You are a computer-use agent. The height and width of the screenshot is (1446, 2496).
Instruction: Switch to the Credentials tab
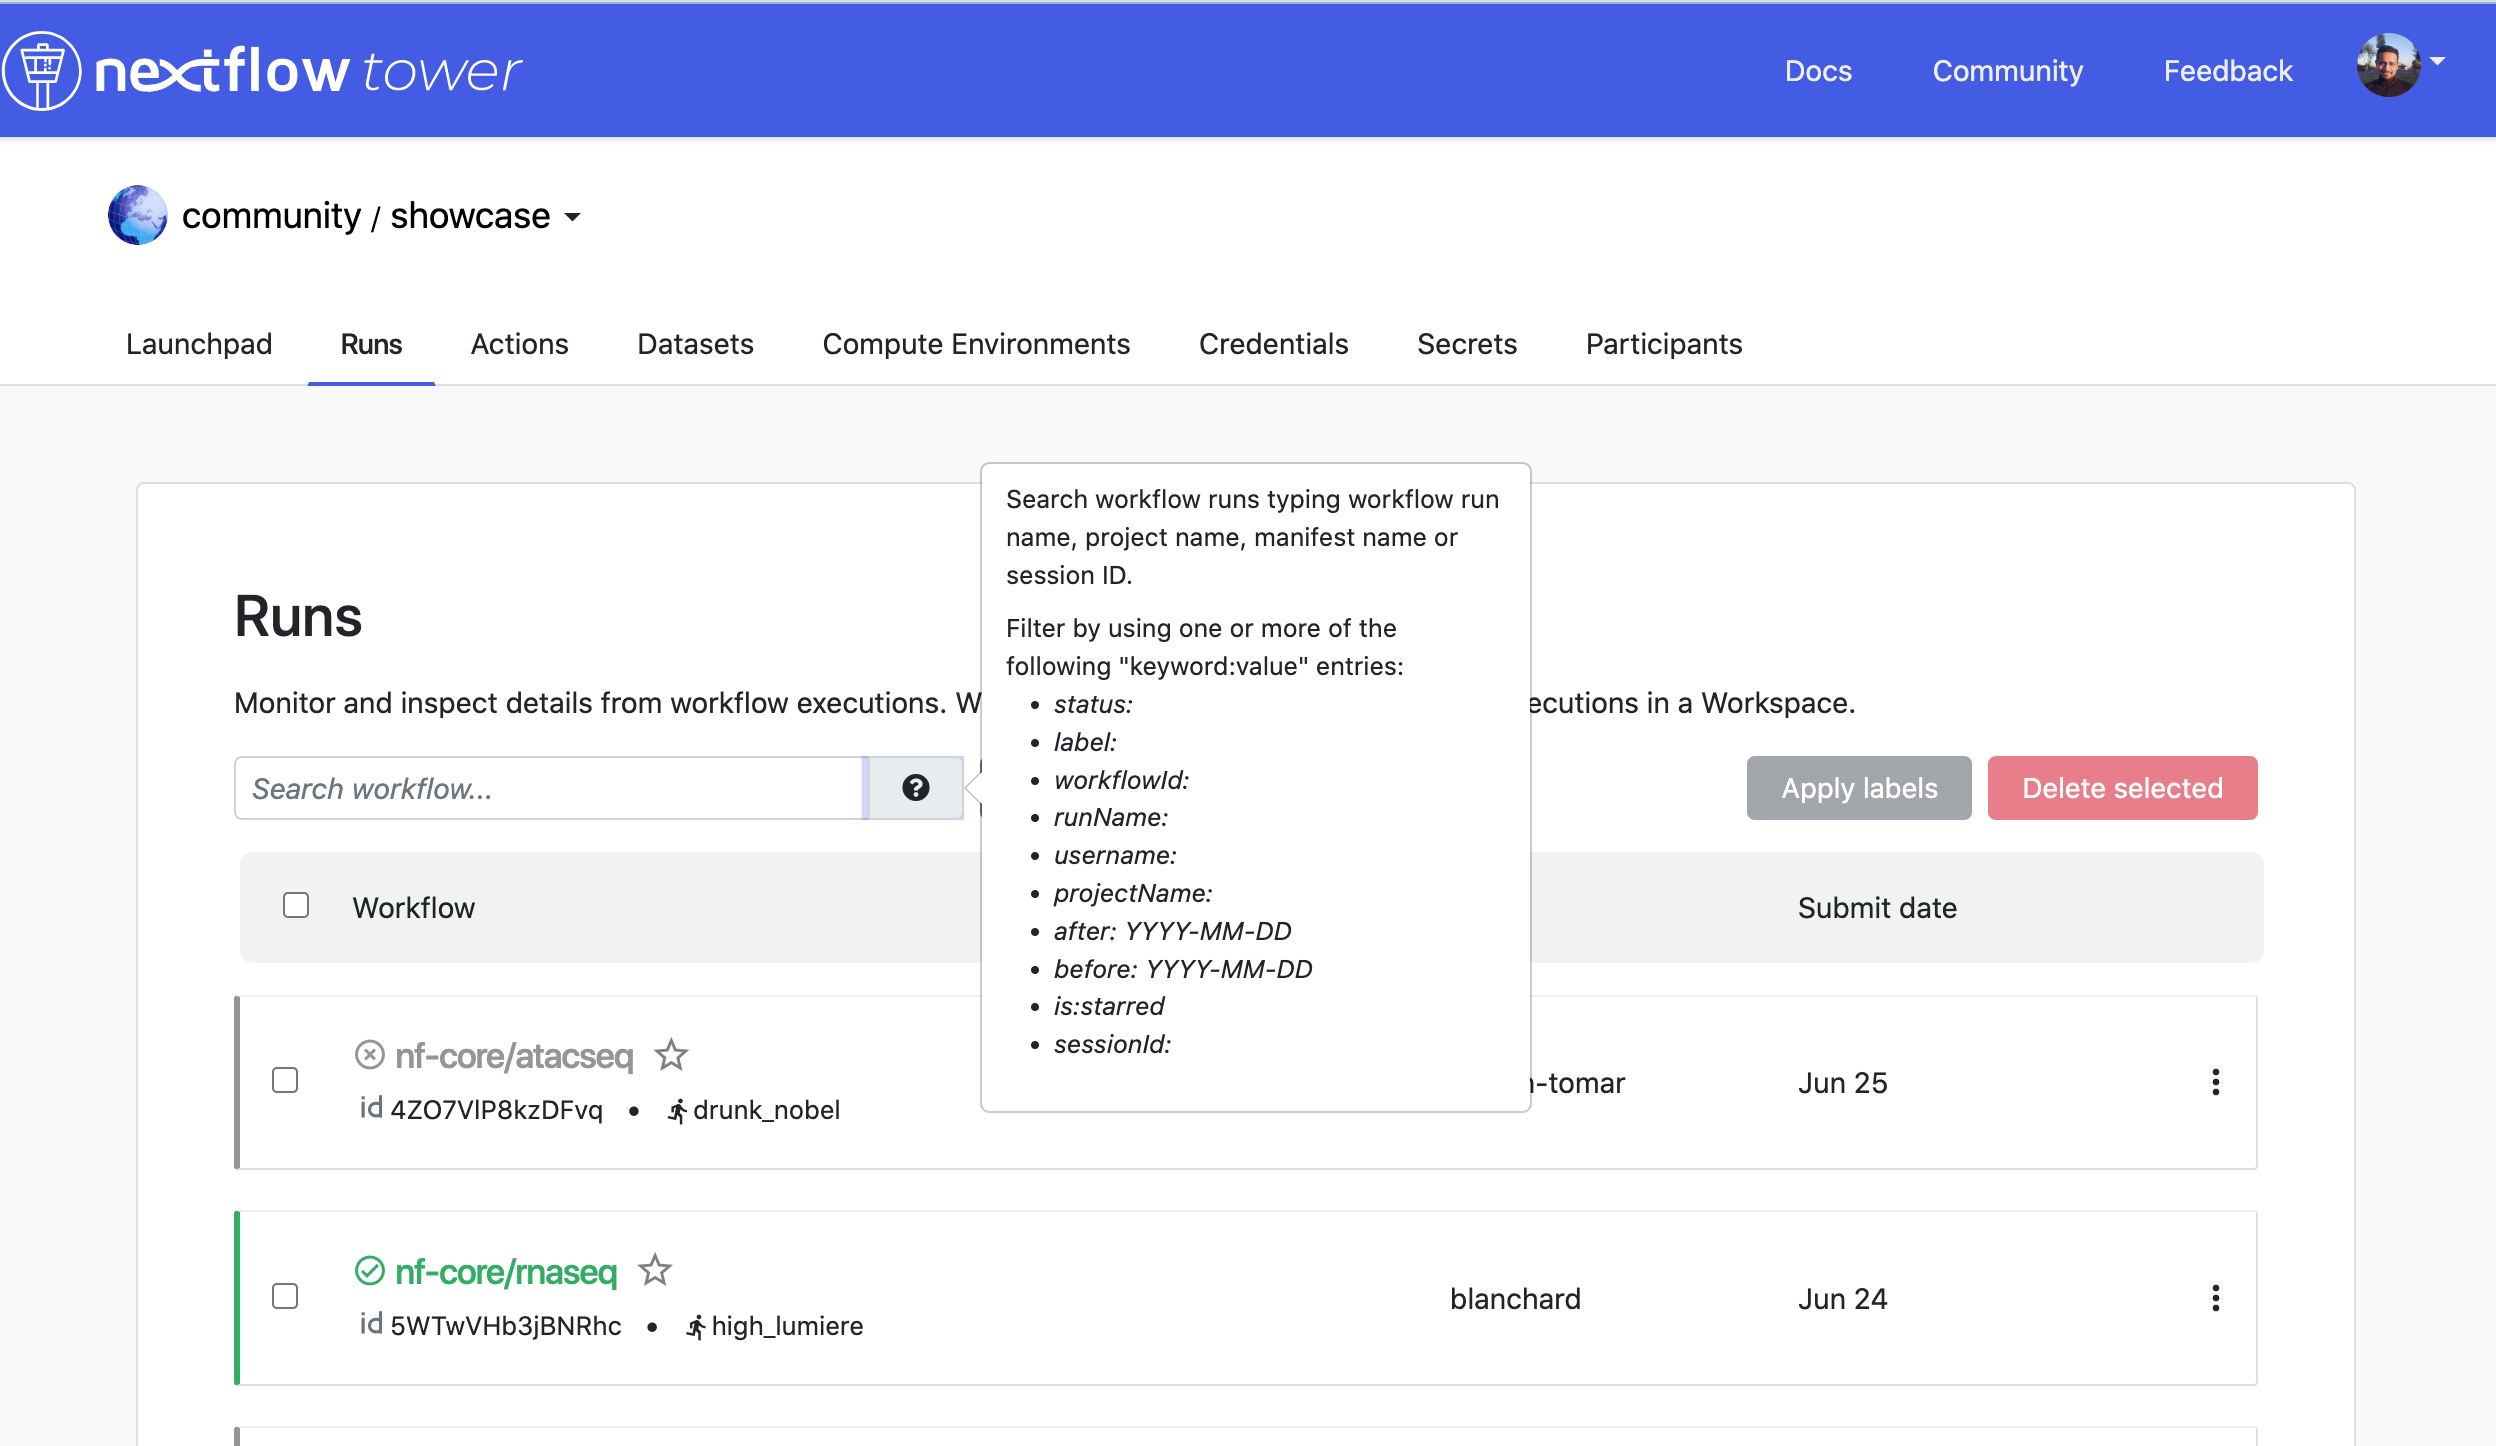pyautogui.click(x=1273, y=344)
